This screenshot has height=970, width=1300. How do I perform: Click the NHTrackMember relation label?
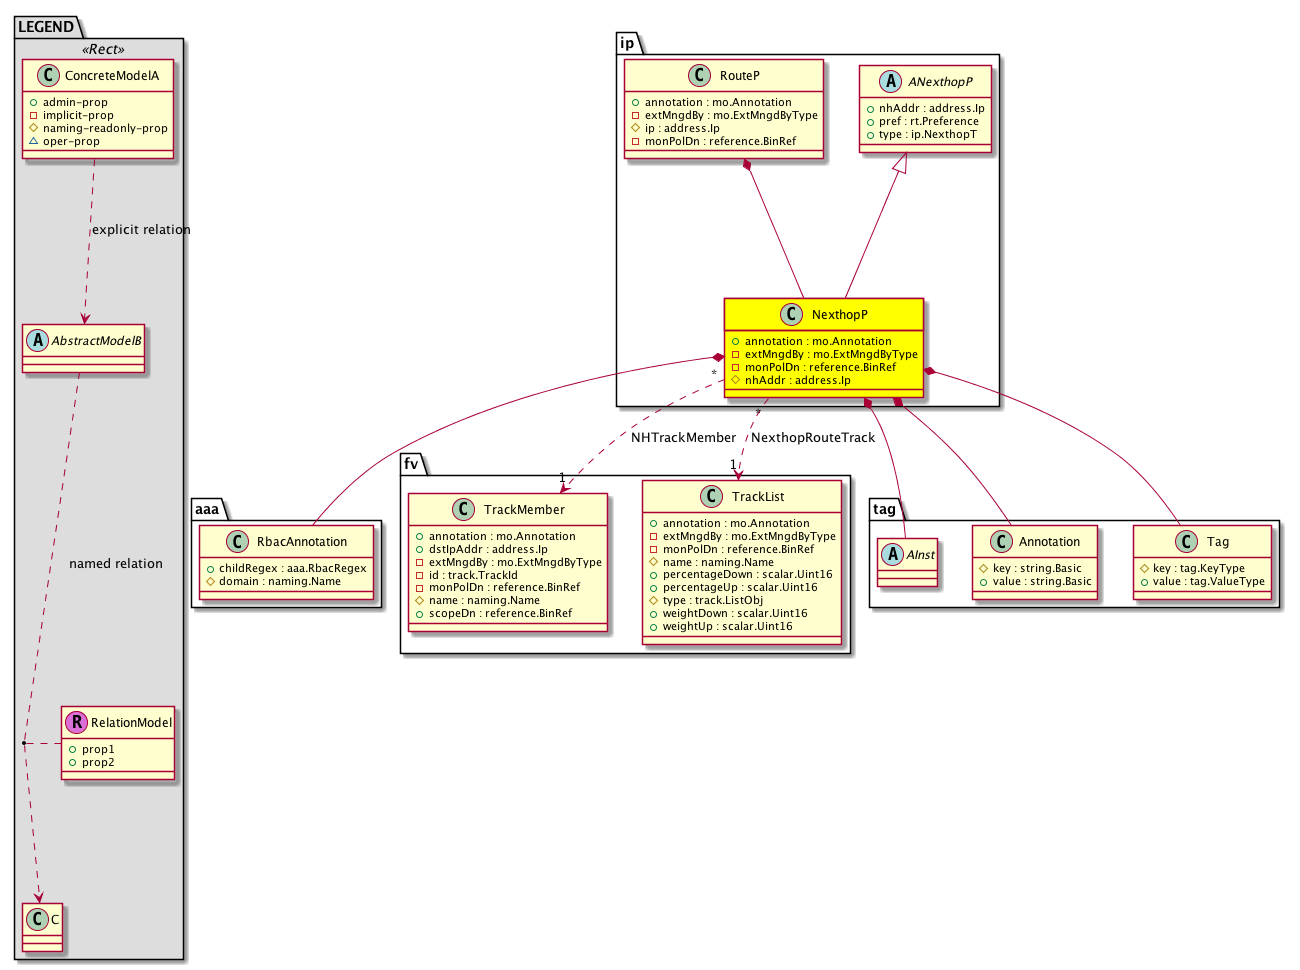point(683,438)
